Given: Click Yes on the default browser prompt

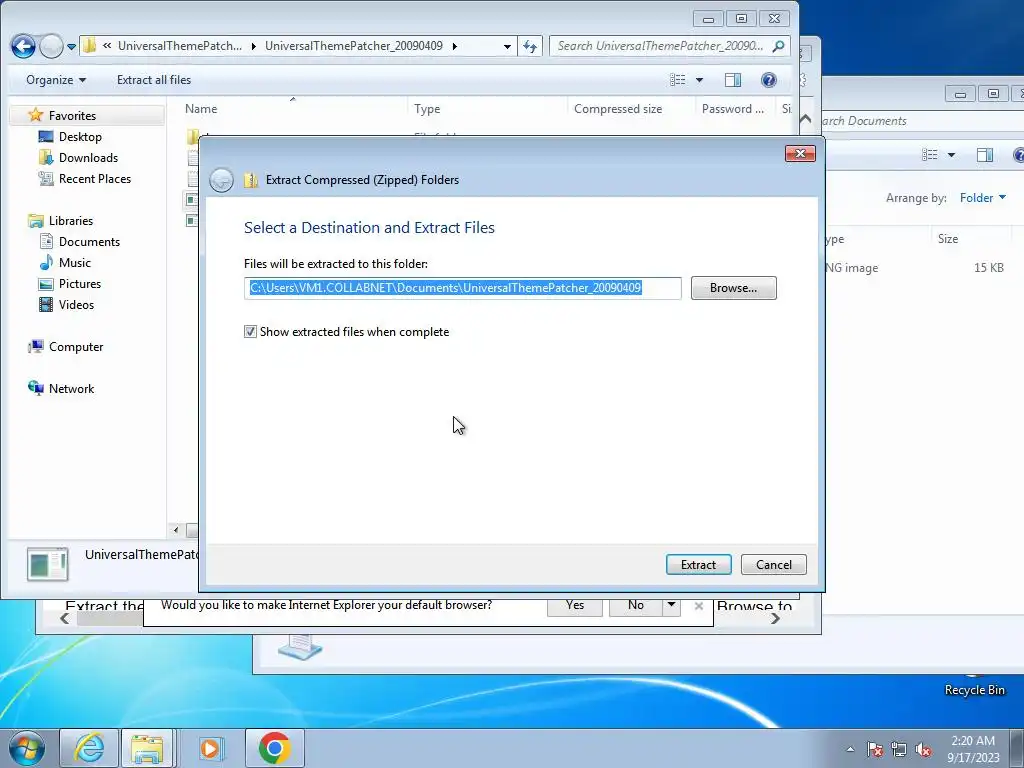Looking at the screenshot, I should (575, 605).
